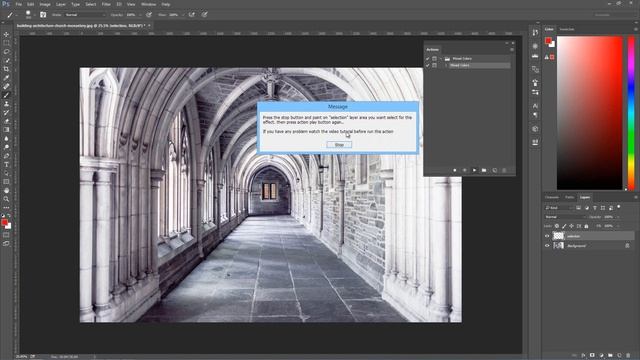Toggle lock transparent pixels
This screenshot has height=360, width=640.
(557, 226)
